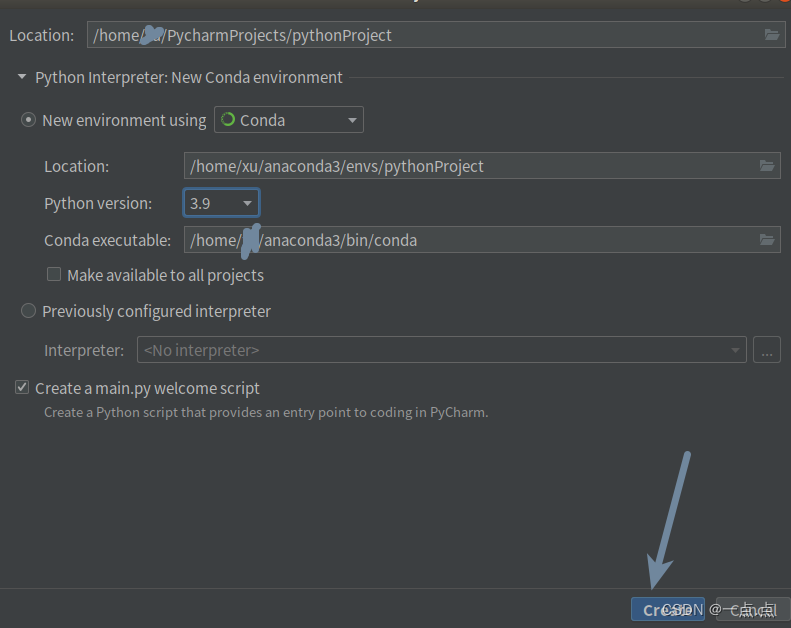Uncheck Create a main.py welcome script
This screenshot has height=628, width=791.
click(22, 387)
